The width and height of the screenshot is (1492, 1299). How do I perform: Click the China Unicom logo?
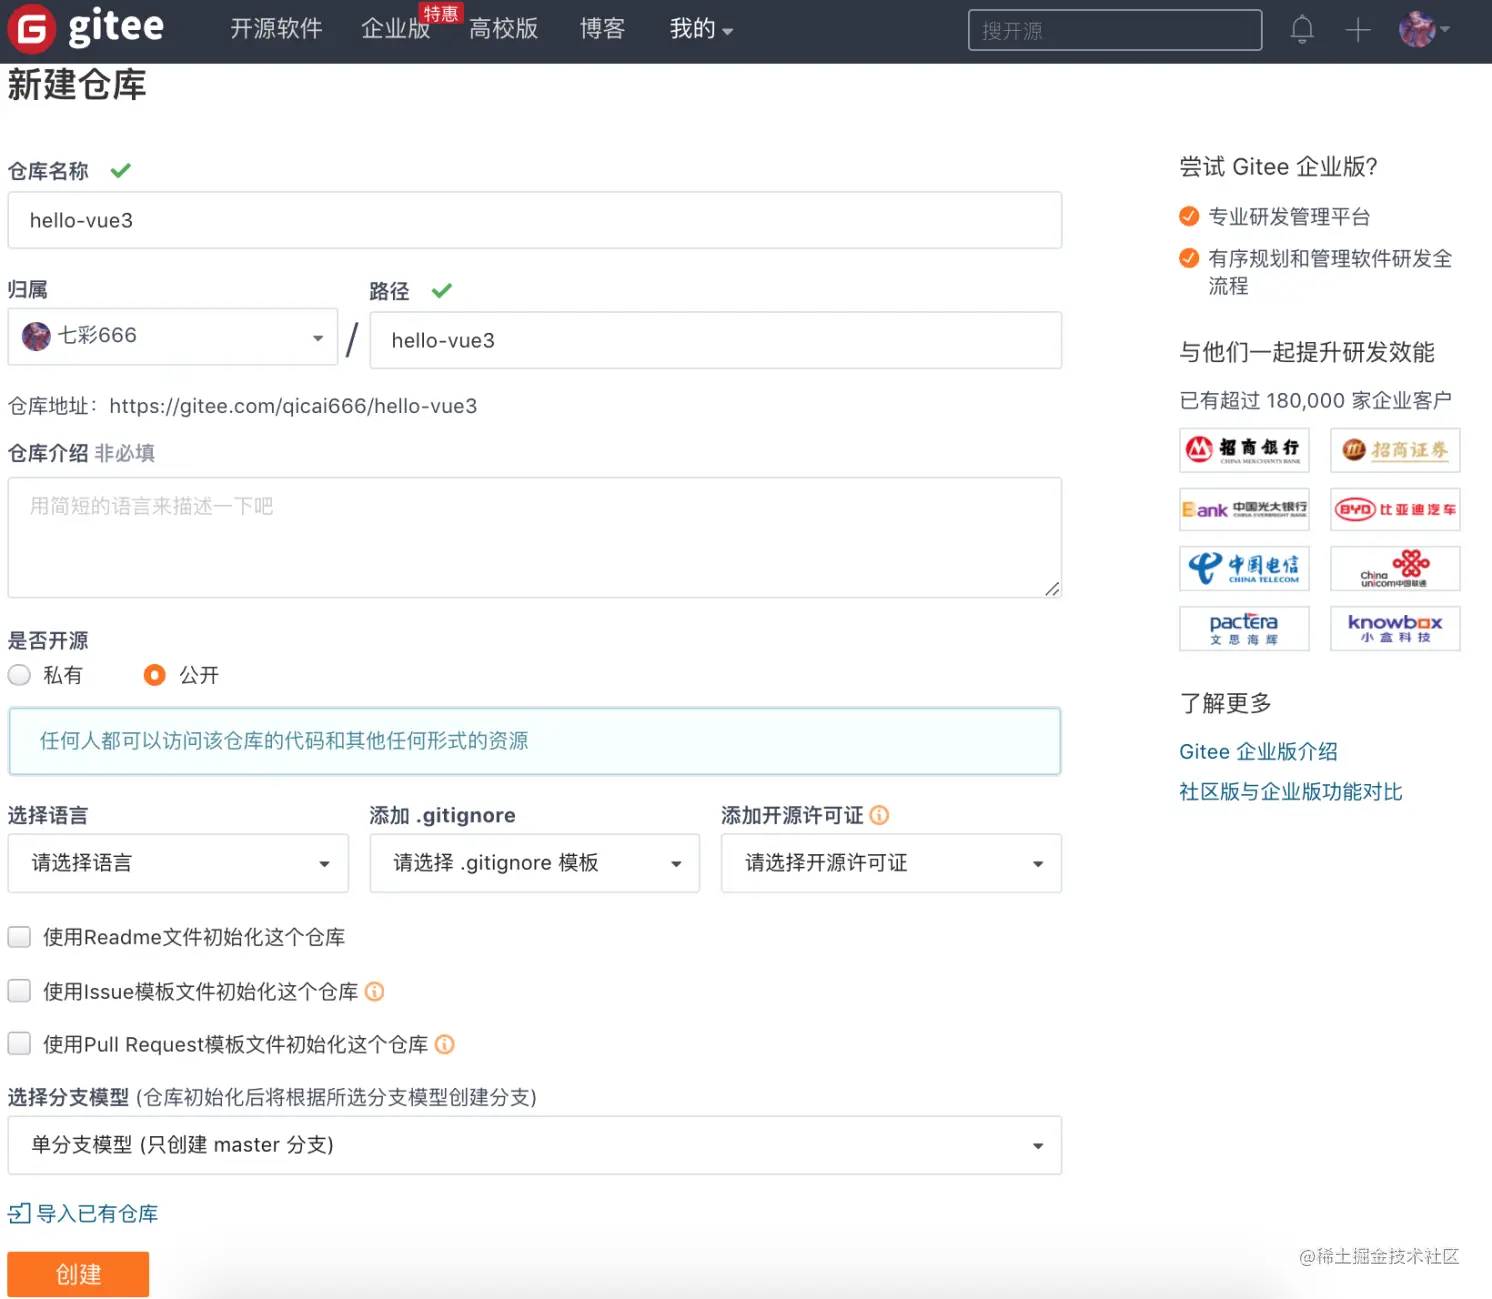1395,569
